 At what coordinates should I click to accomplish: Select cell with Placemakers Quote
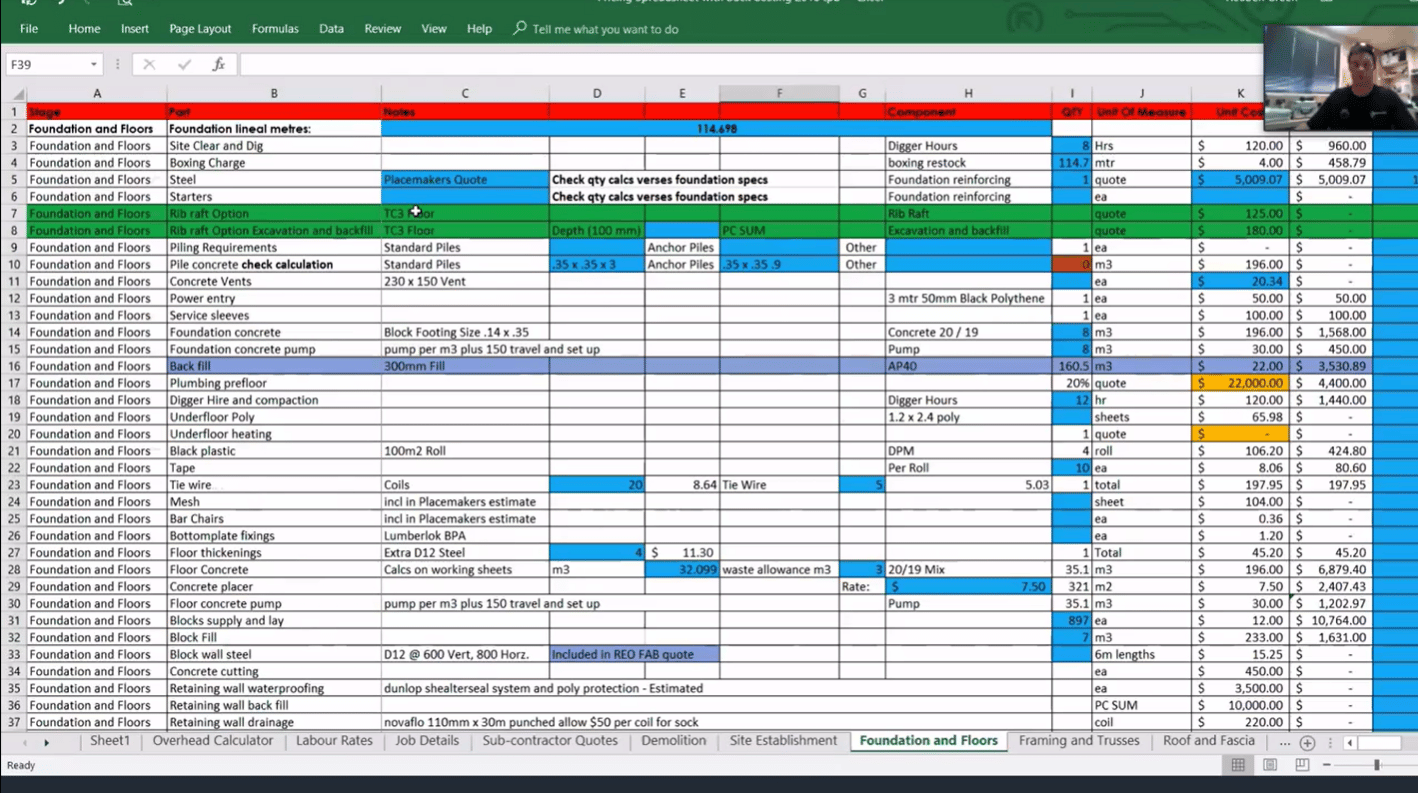click(x=465, y=180)
